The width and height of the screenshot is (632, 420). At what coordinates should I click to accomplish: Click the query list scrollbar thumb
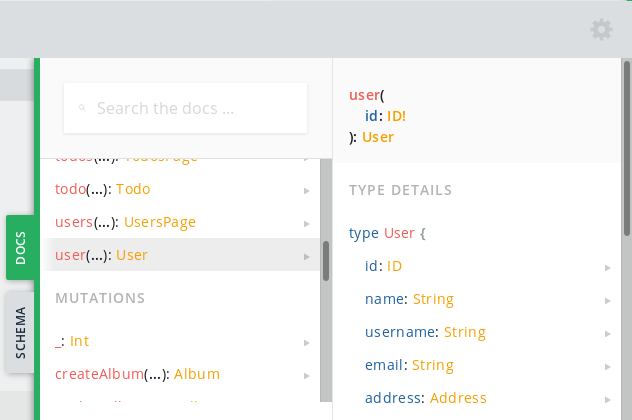[326, 261]
